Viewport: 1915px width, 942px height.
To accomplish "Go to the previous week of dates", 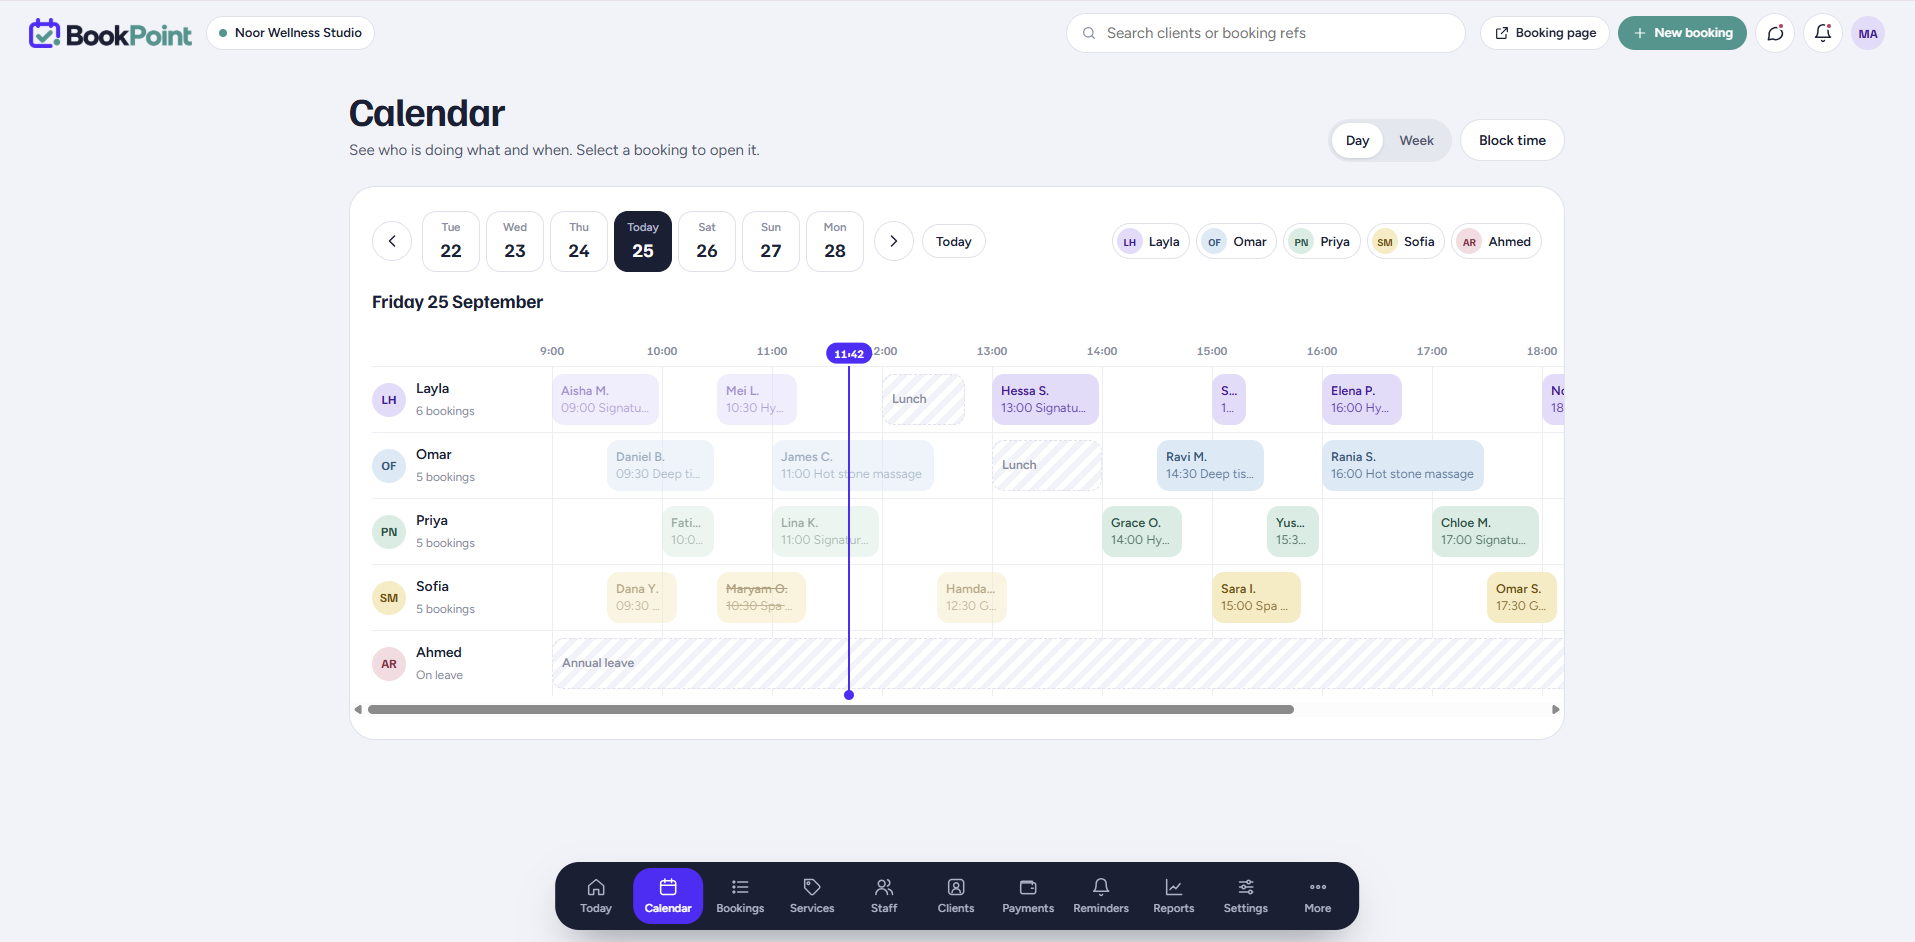I will [x=392, y=241].
